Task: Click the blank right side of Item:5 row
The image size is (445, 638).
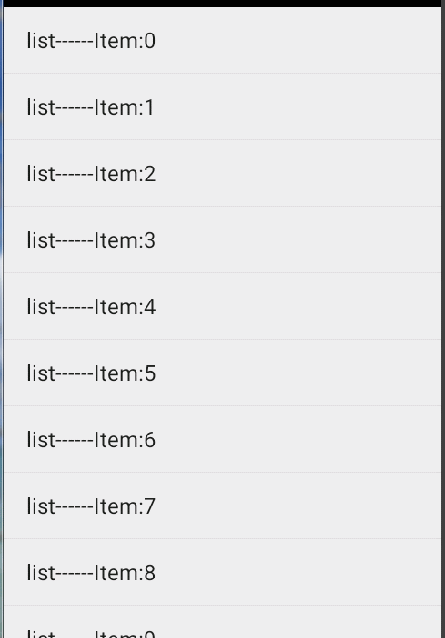Action: (299, 373)
